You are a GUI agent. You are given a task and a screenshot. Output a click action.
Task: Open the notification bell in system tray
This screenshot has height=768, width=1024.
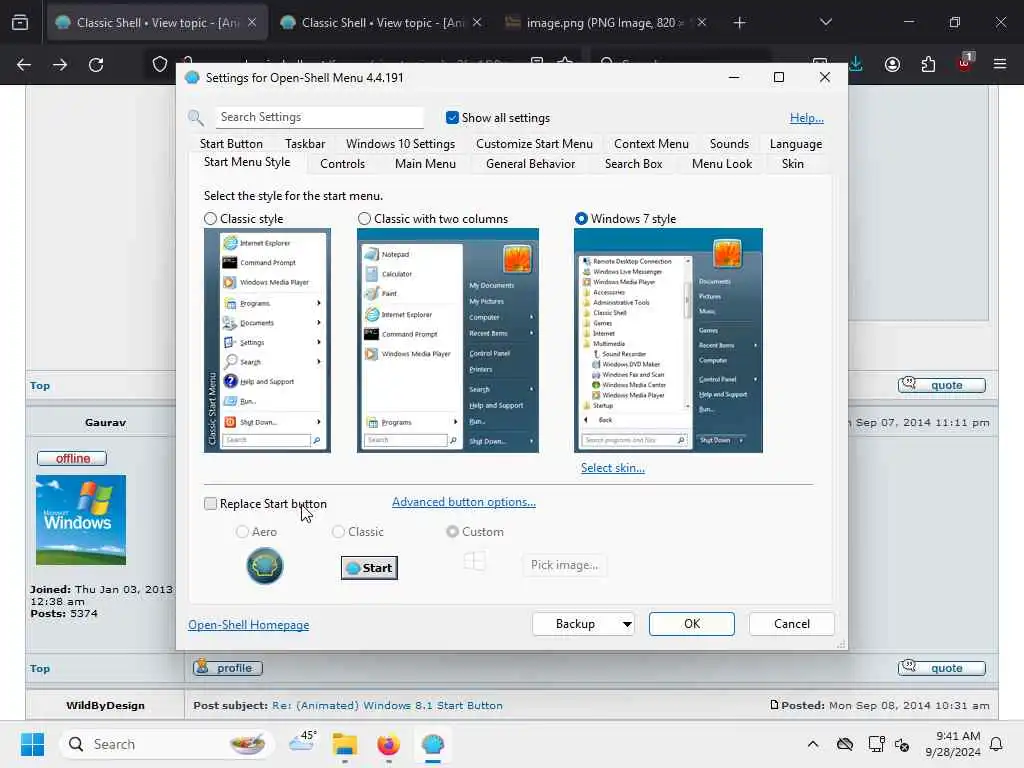pyautogui.click(x=997, y=744)
